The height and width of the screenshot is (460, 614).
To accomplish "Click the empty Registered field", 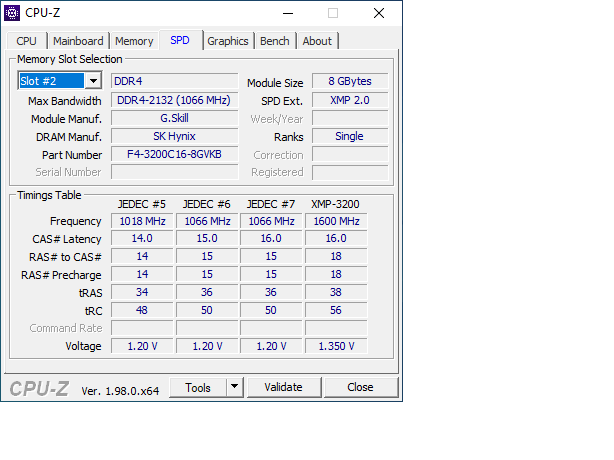I will click(350, 172).
